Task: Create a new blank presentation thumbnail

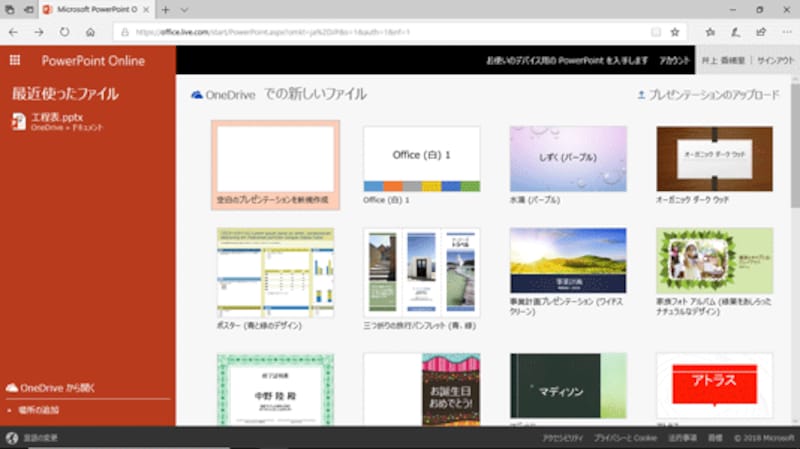Action: pyautogui.click(x=276, y=164)
